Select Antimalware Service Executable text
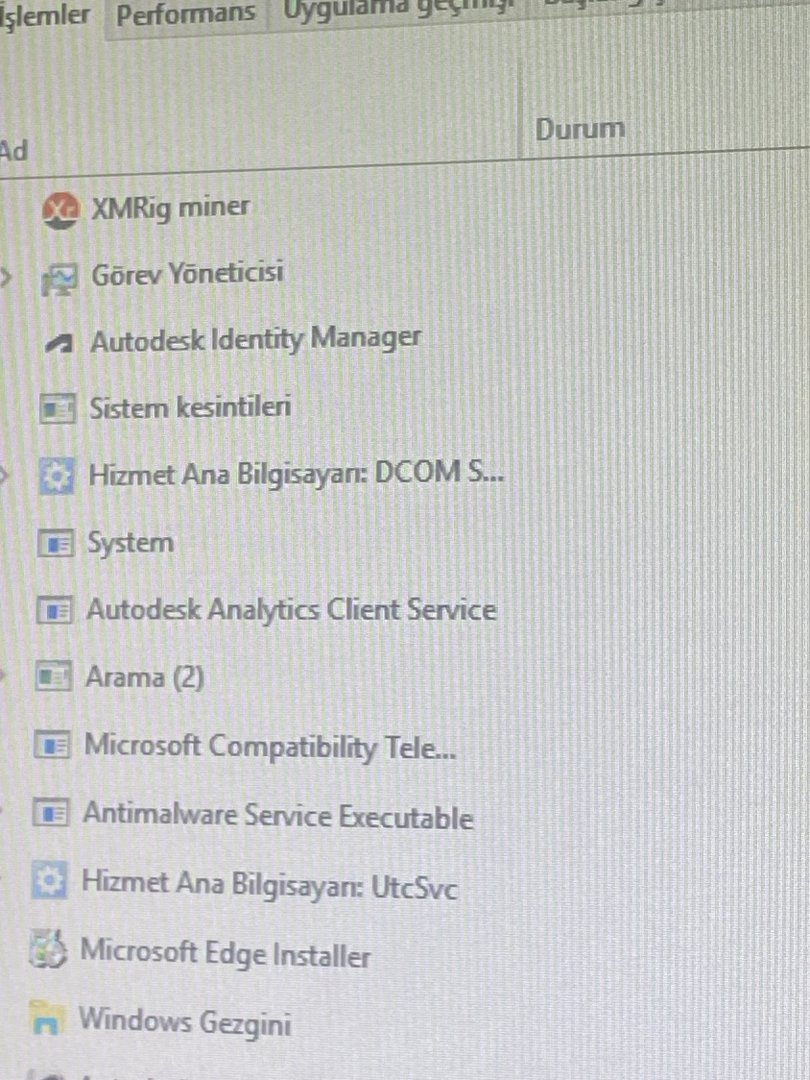 (x=278, y=816)
